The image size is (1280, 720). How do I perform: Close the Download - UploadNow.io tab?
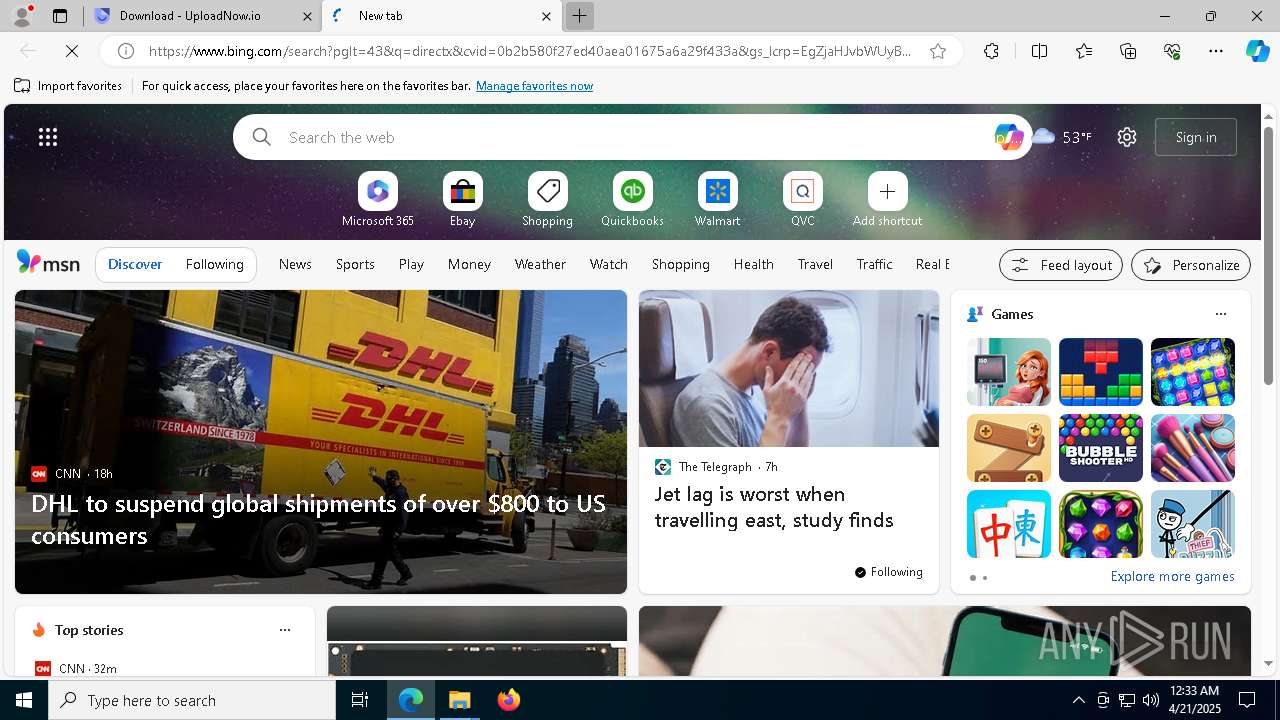(307, 16)
